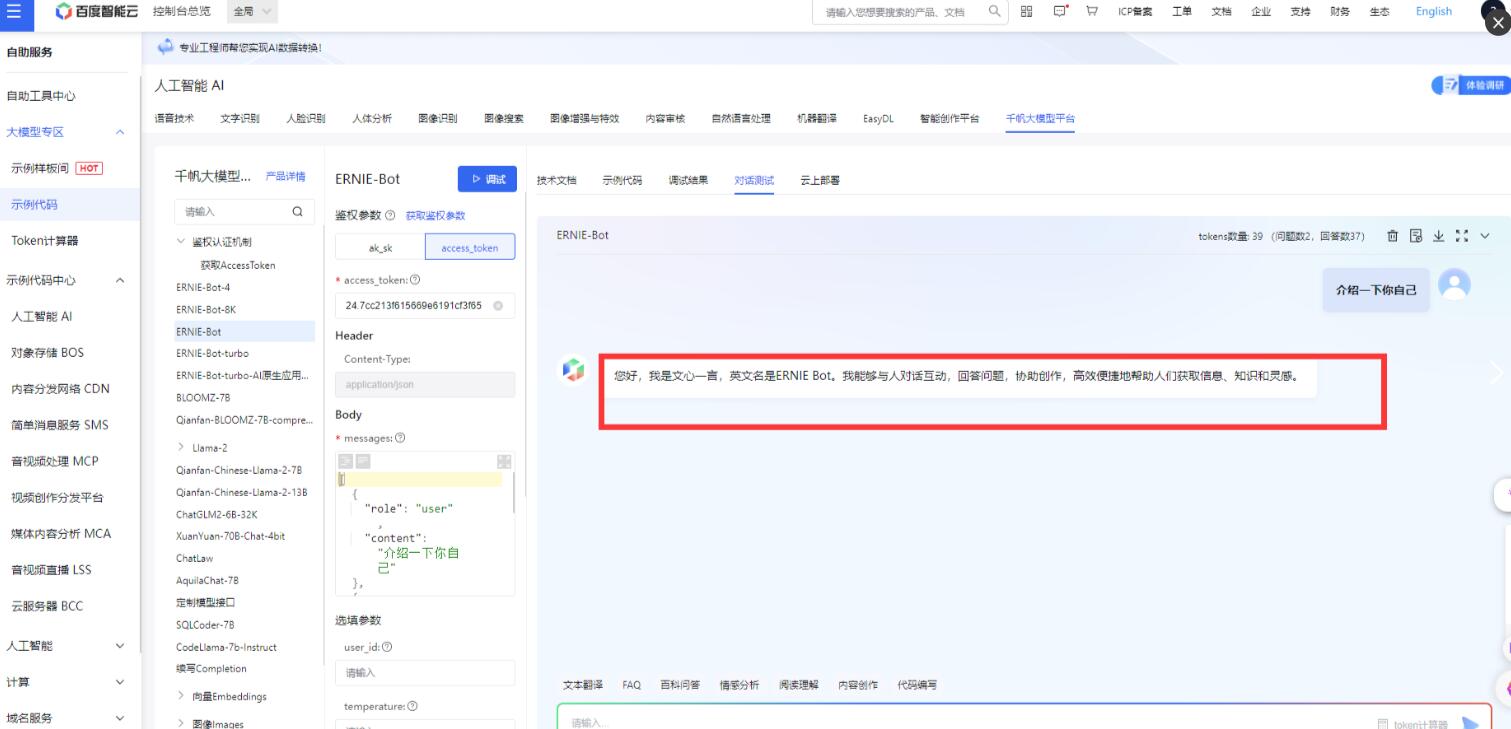Open the shopping cart icon

click(x=1091, y=11)
